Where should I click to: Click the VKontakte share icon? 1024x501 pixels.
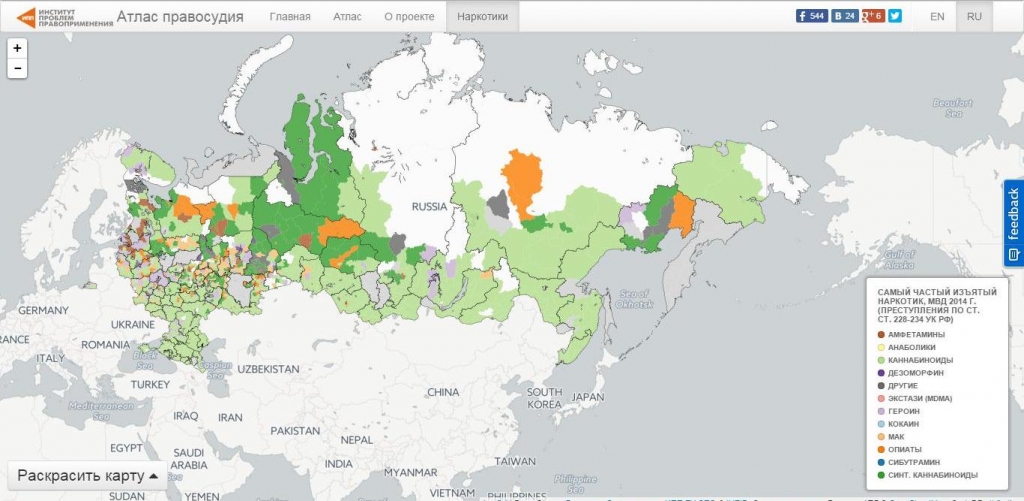pos(844,16)
